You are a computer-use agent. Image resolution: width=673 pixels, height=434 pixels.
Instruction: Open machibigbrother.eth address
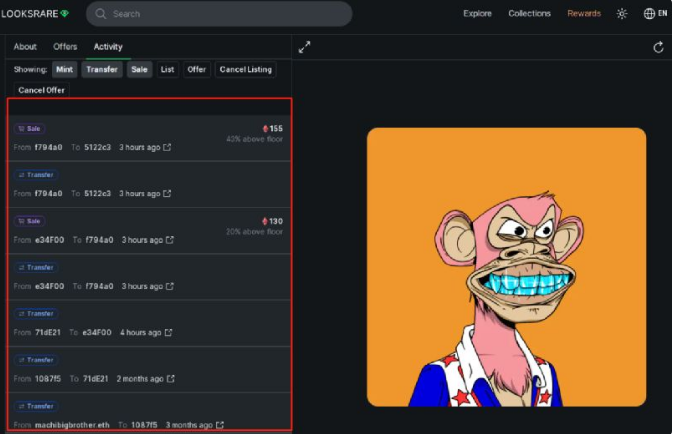click(x=72, y=425)
